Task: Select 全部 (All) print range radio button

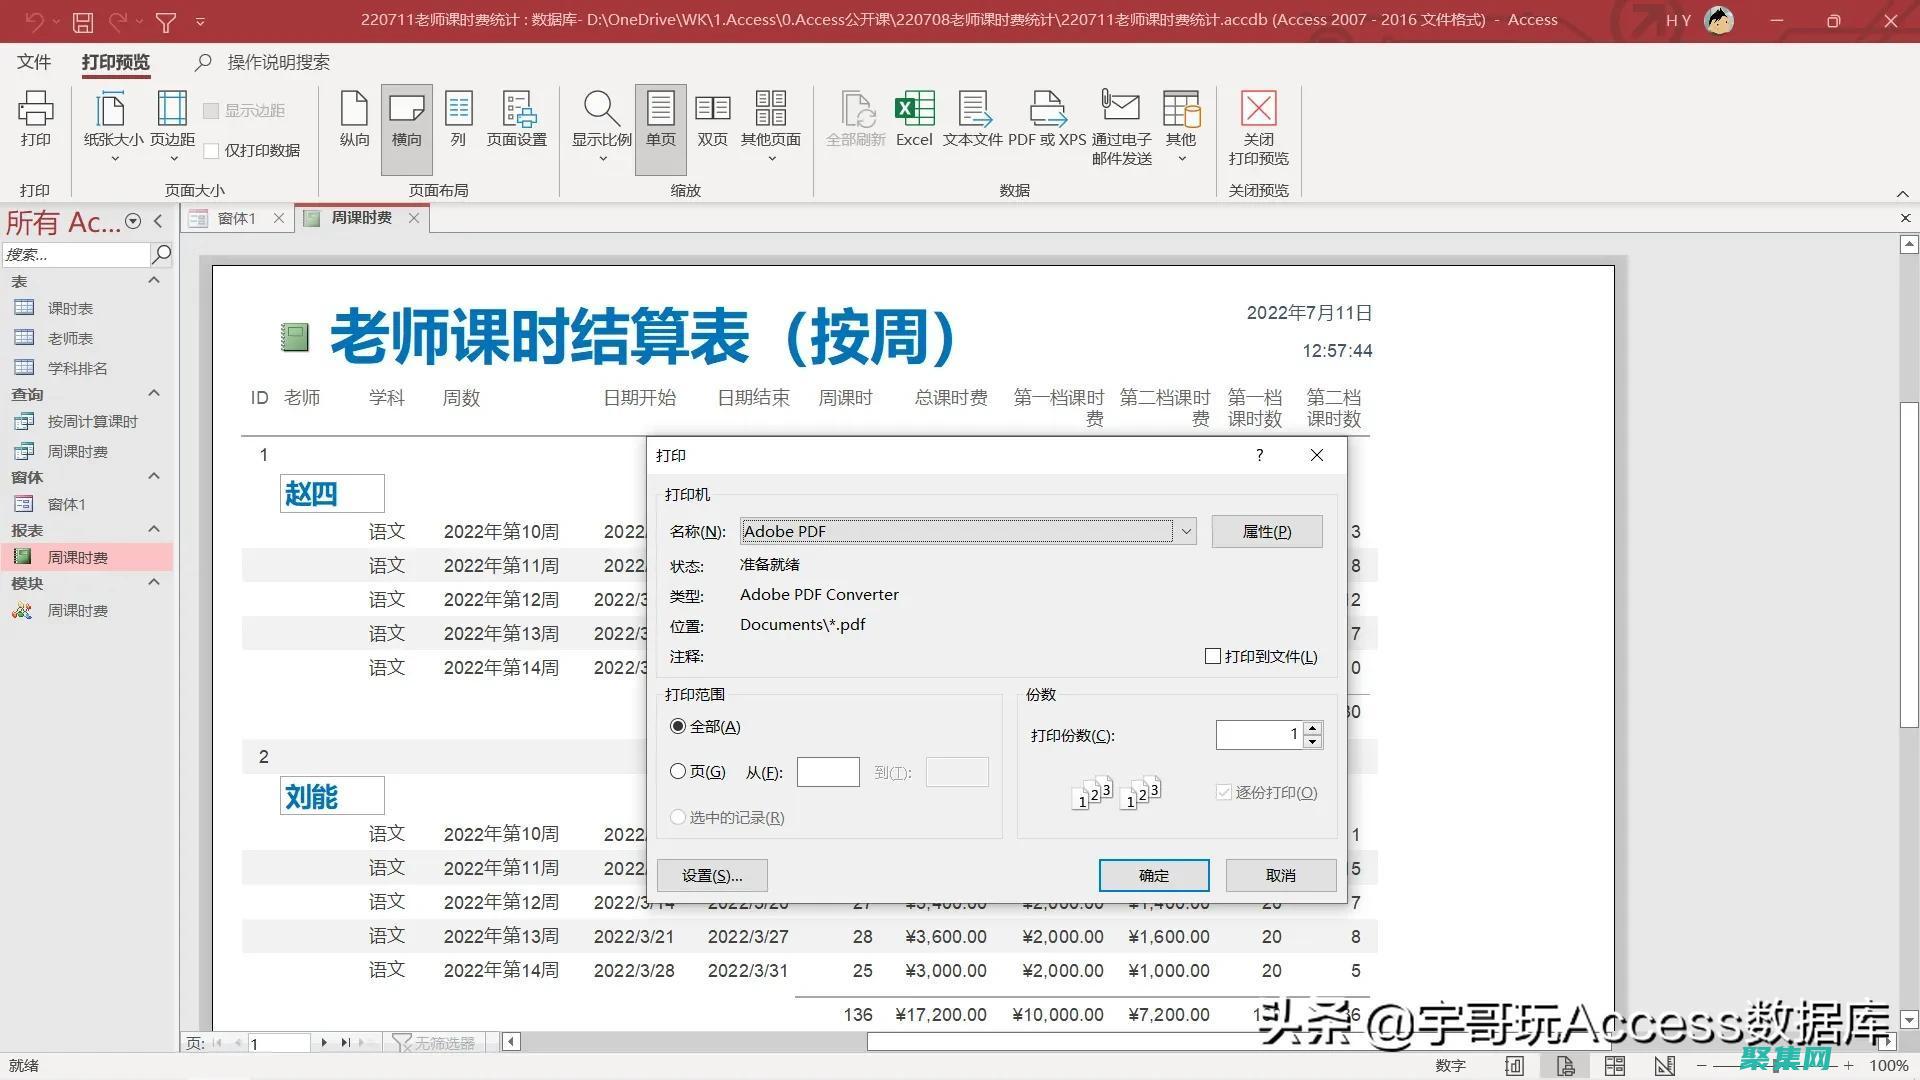Action: pos(676,727)
